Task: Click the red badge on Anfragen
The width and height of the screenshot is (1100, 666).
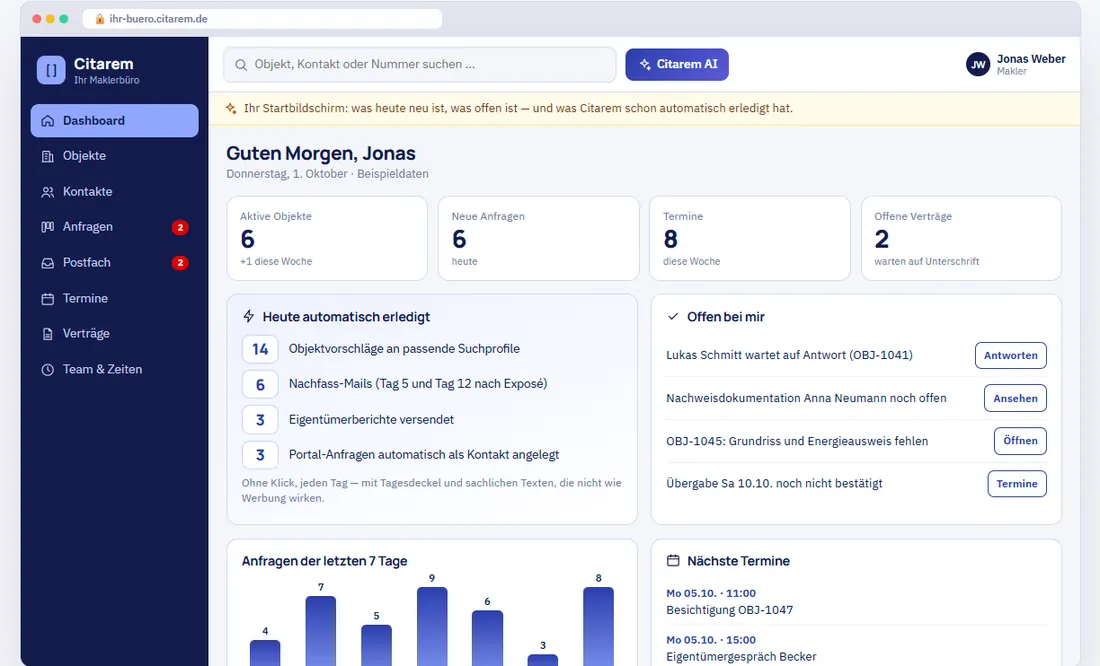Action: pyautogui.click(x=180, y=227)
